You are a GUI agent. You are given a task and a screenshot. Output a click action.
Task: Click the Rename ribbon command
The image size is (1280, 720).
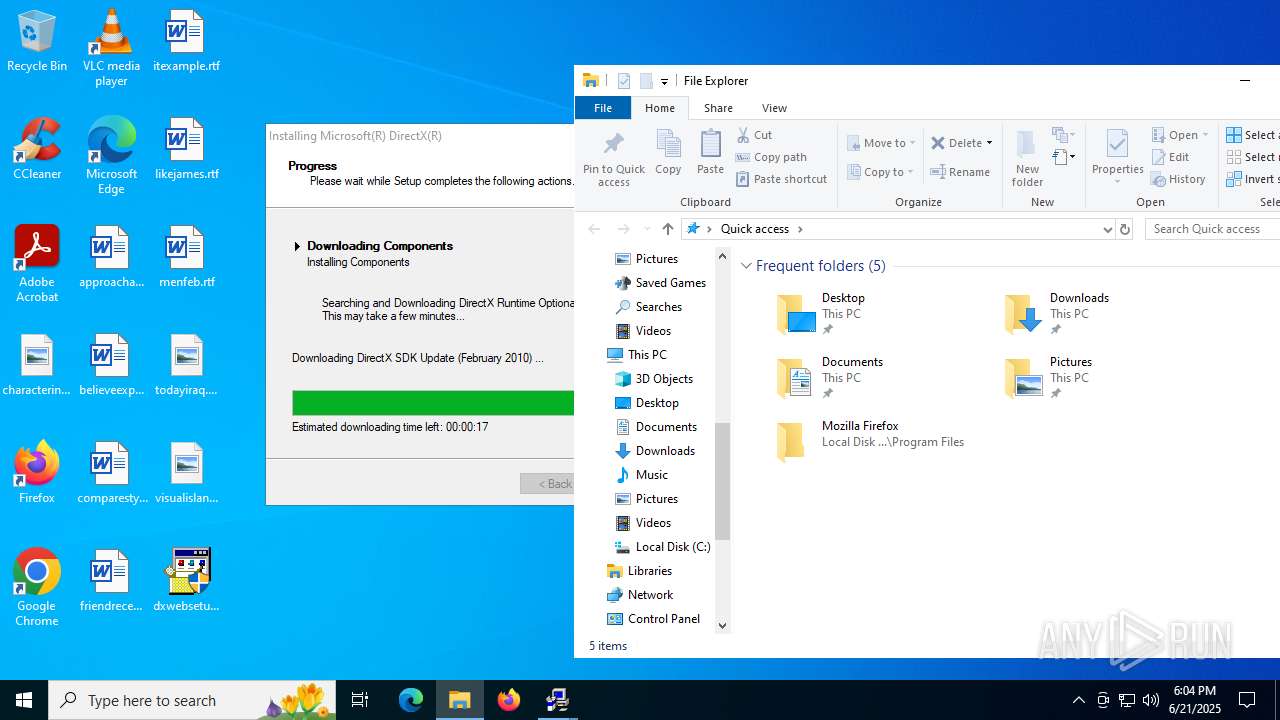960,172
